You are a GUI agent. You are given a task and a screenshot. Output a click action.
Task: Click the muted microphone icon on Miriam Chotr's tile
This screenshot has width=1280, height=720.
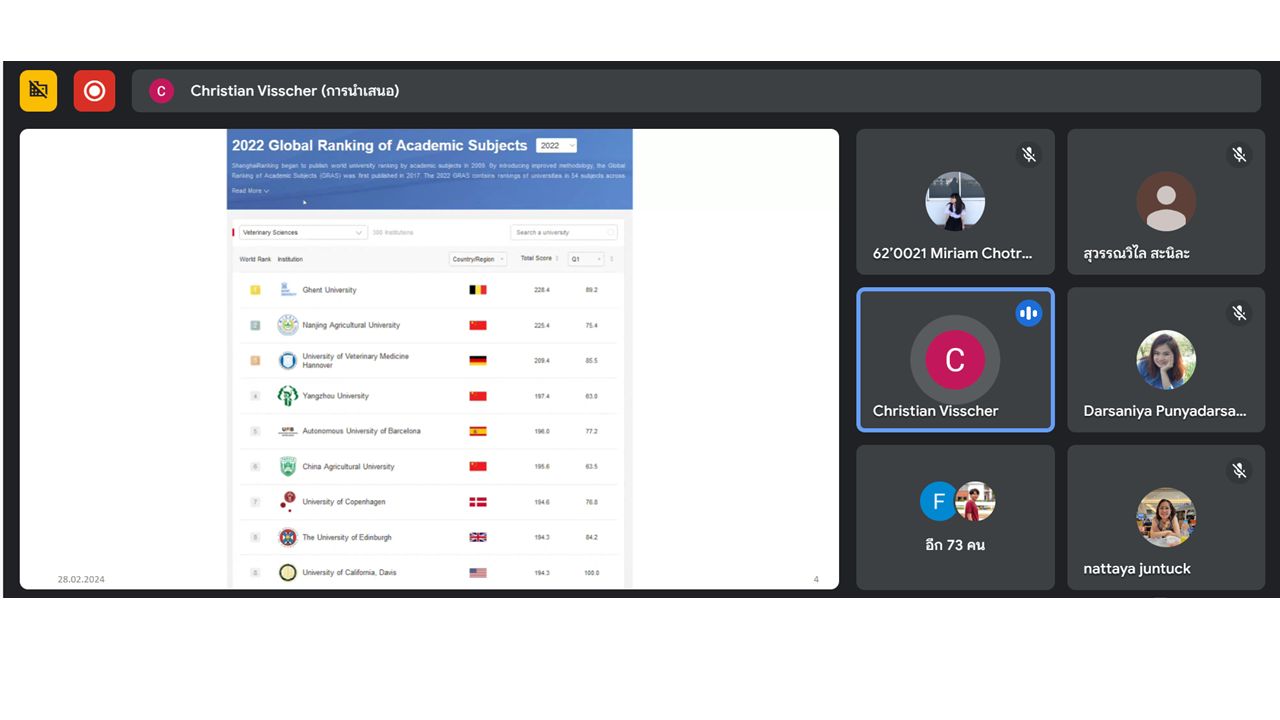click(x=1028, y=155)
